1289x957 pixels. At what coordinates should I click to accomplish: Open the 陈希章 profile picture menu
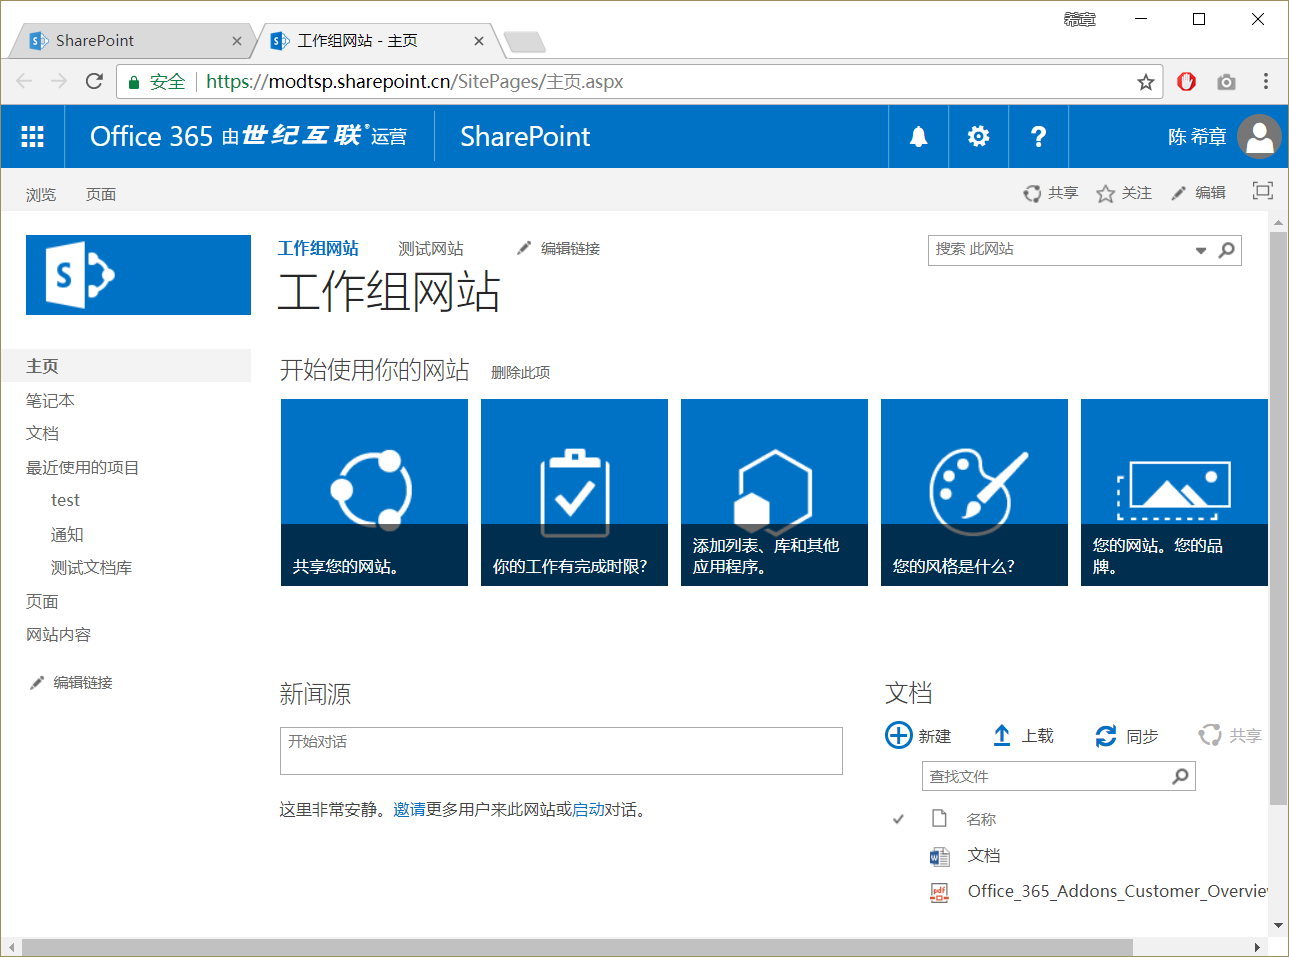(1259, 136)
